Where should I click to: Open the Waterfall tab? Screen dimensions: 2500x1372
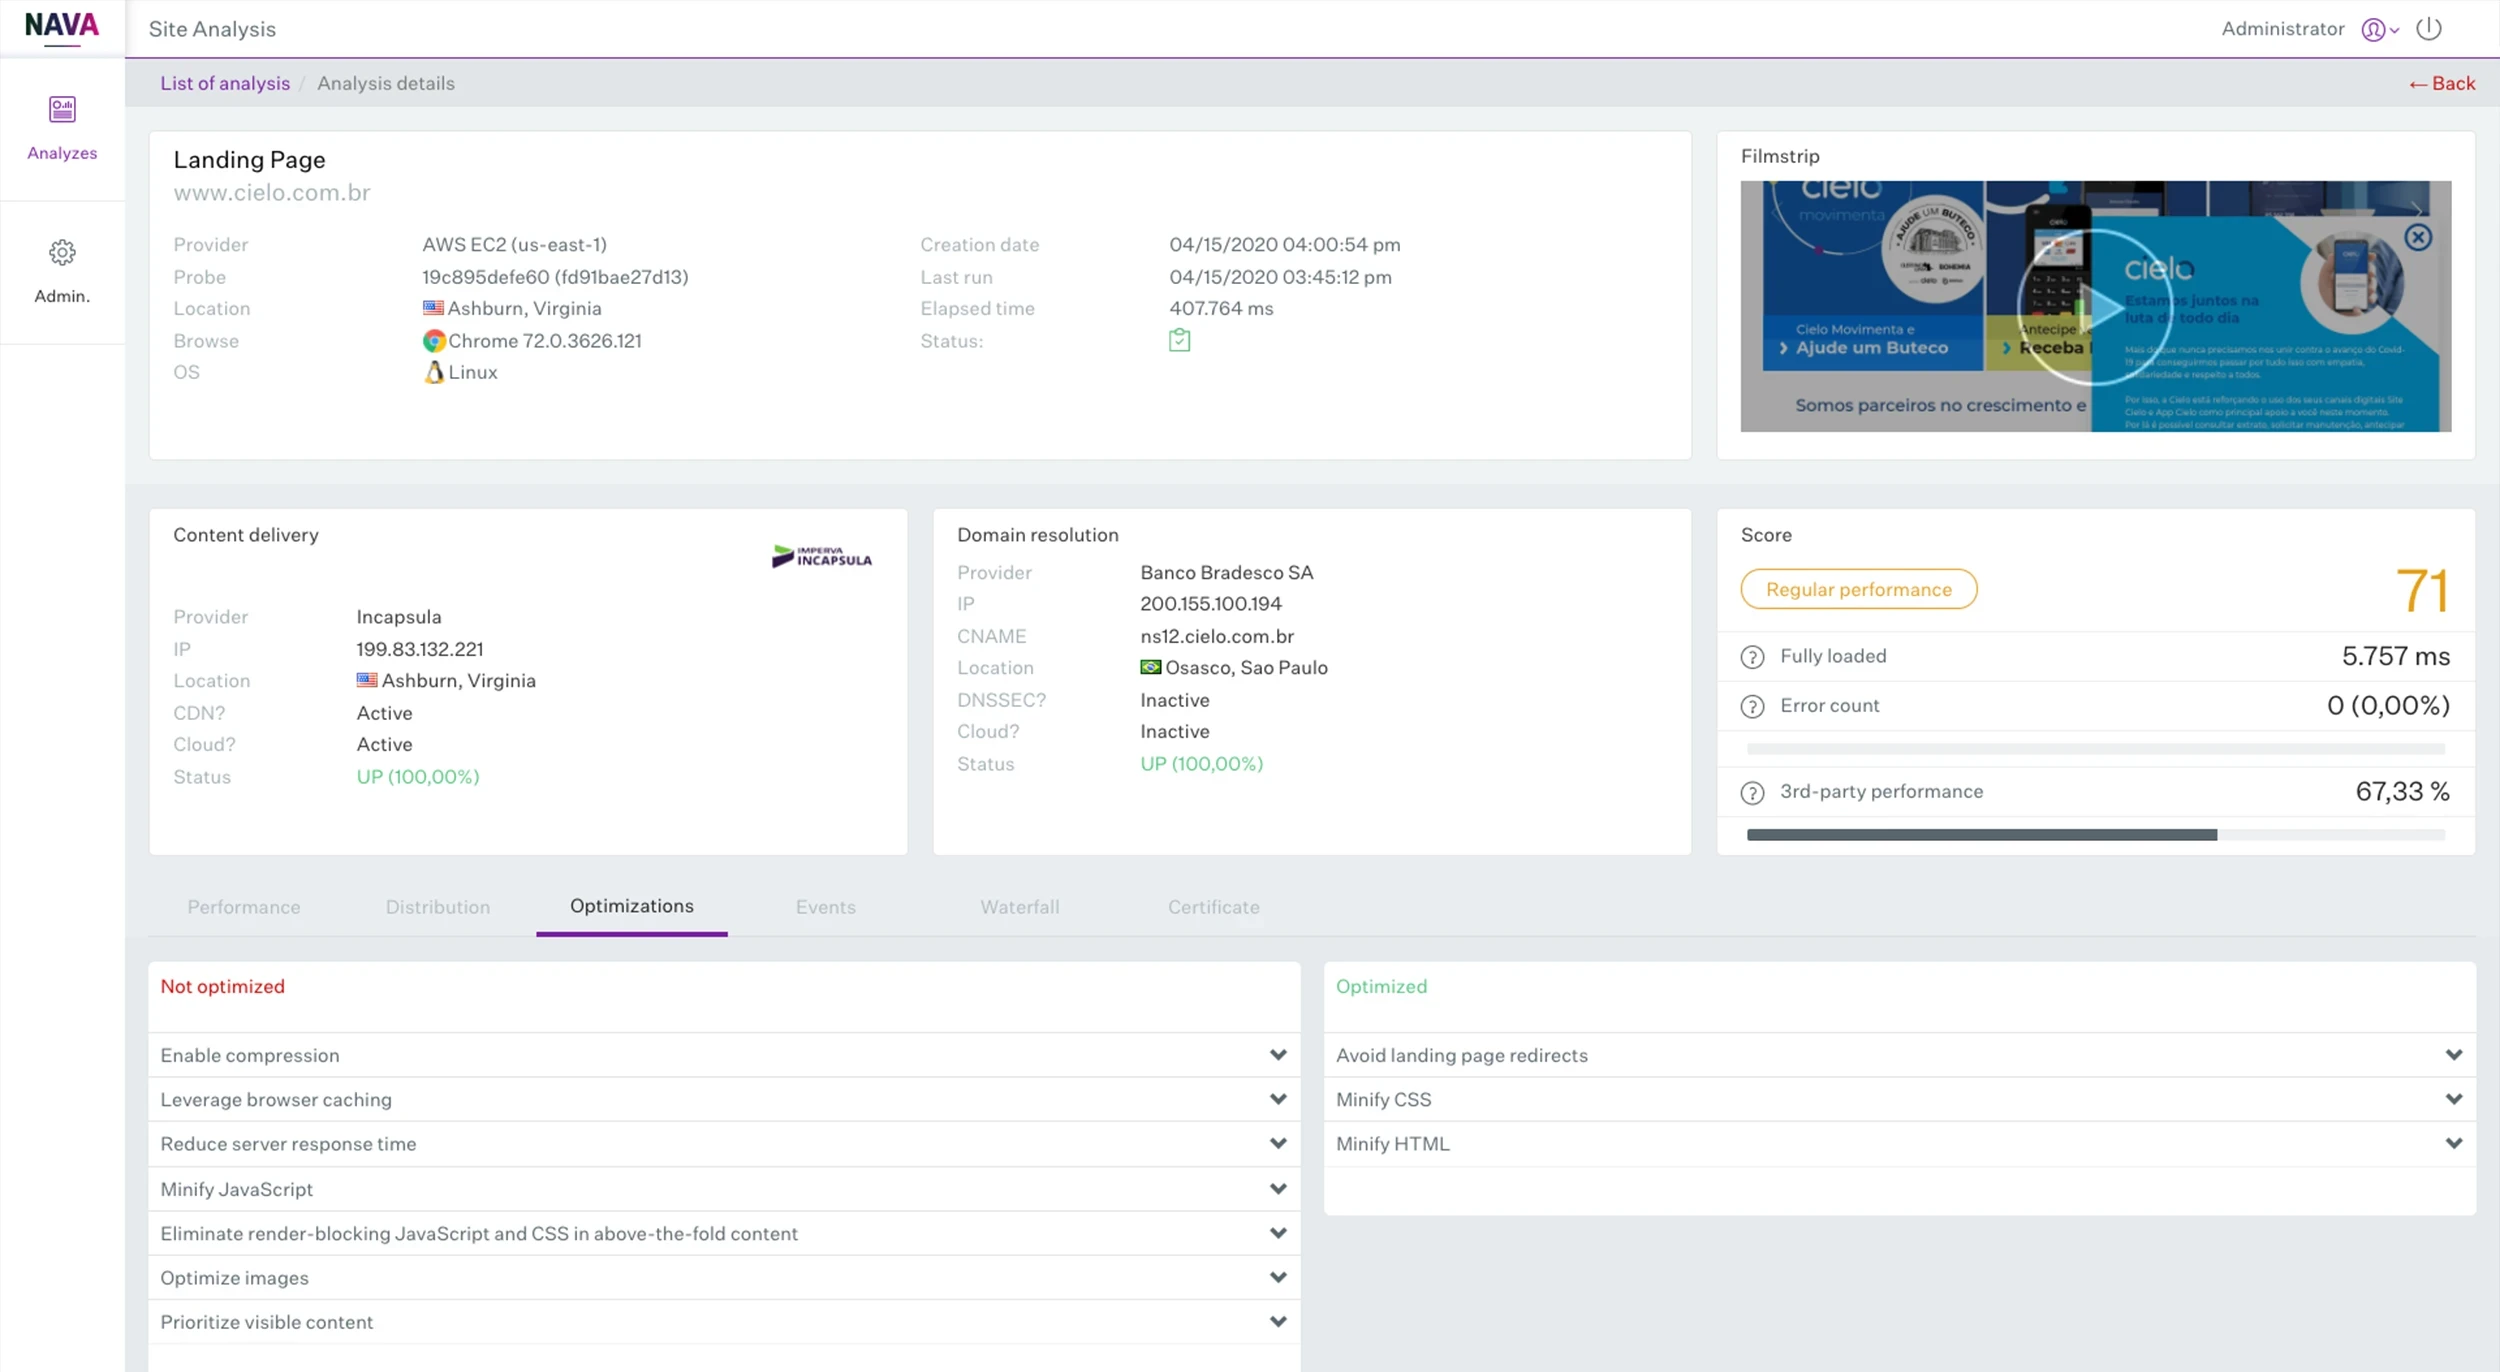[1020, 907]
